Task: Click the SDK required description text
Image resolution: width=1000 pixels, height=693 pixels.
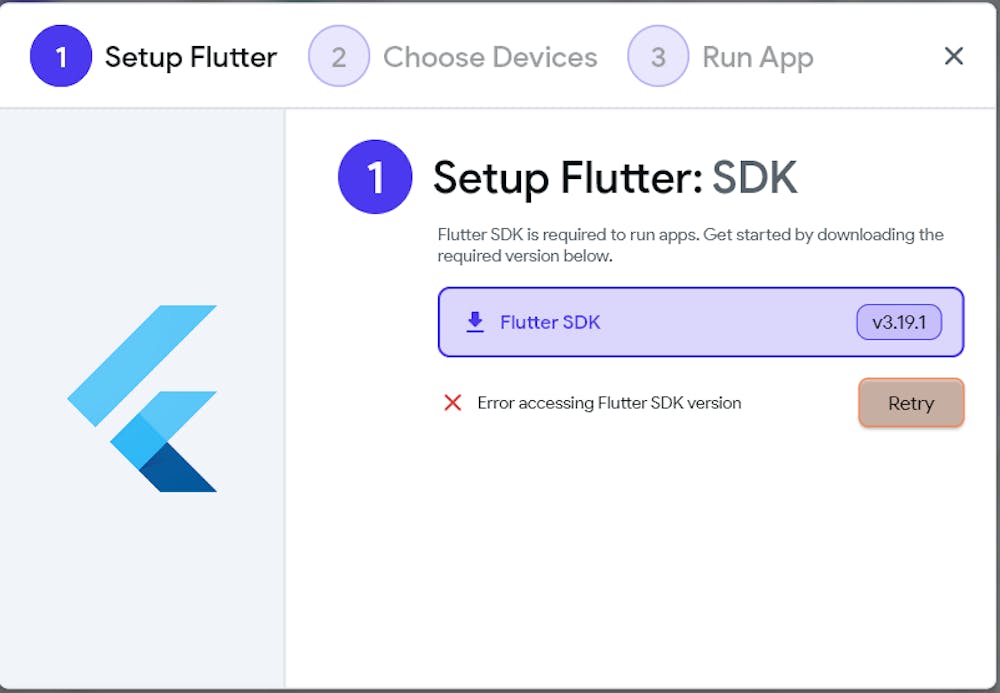Action: (690, 245)
